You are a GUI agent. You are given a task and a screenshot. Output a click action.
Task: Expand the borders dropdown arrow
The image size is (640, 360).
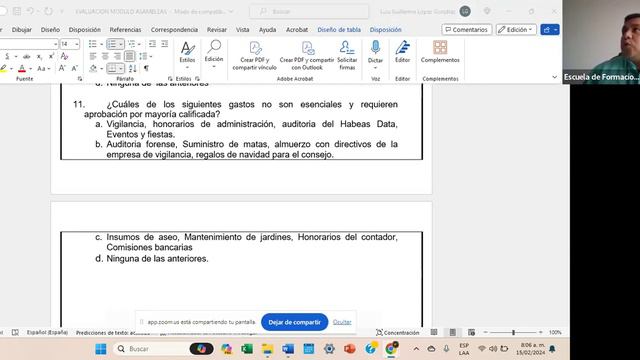(121, 69)
